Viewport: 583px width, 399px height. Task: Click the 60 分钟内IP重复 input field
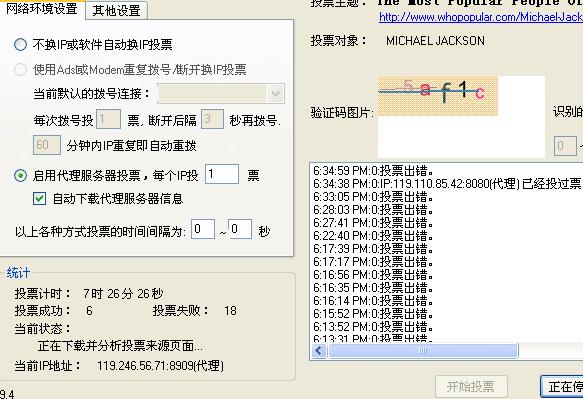(47, 145)
